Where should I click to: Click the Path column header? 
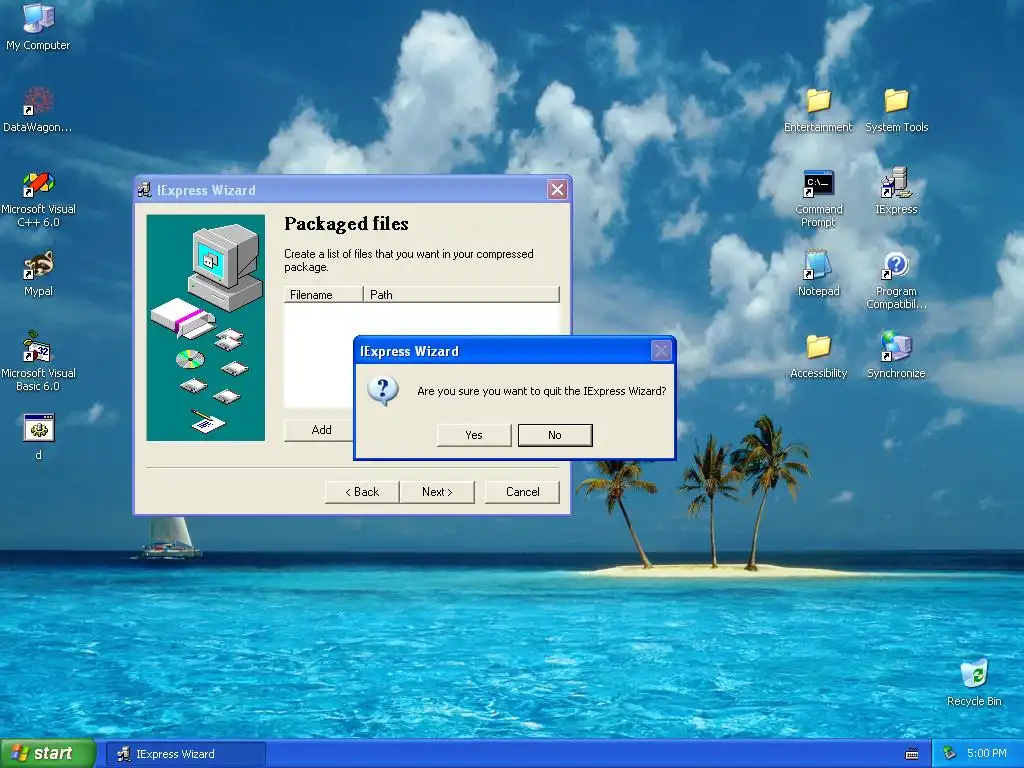point(461,295)
